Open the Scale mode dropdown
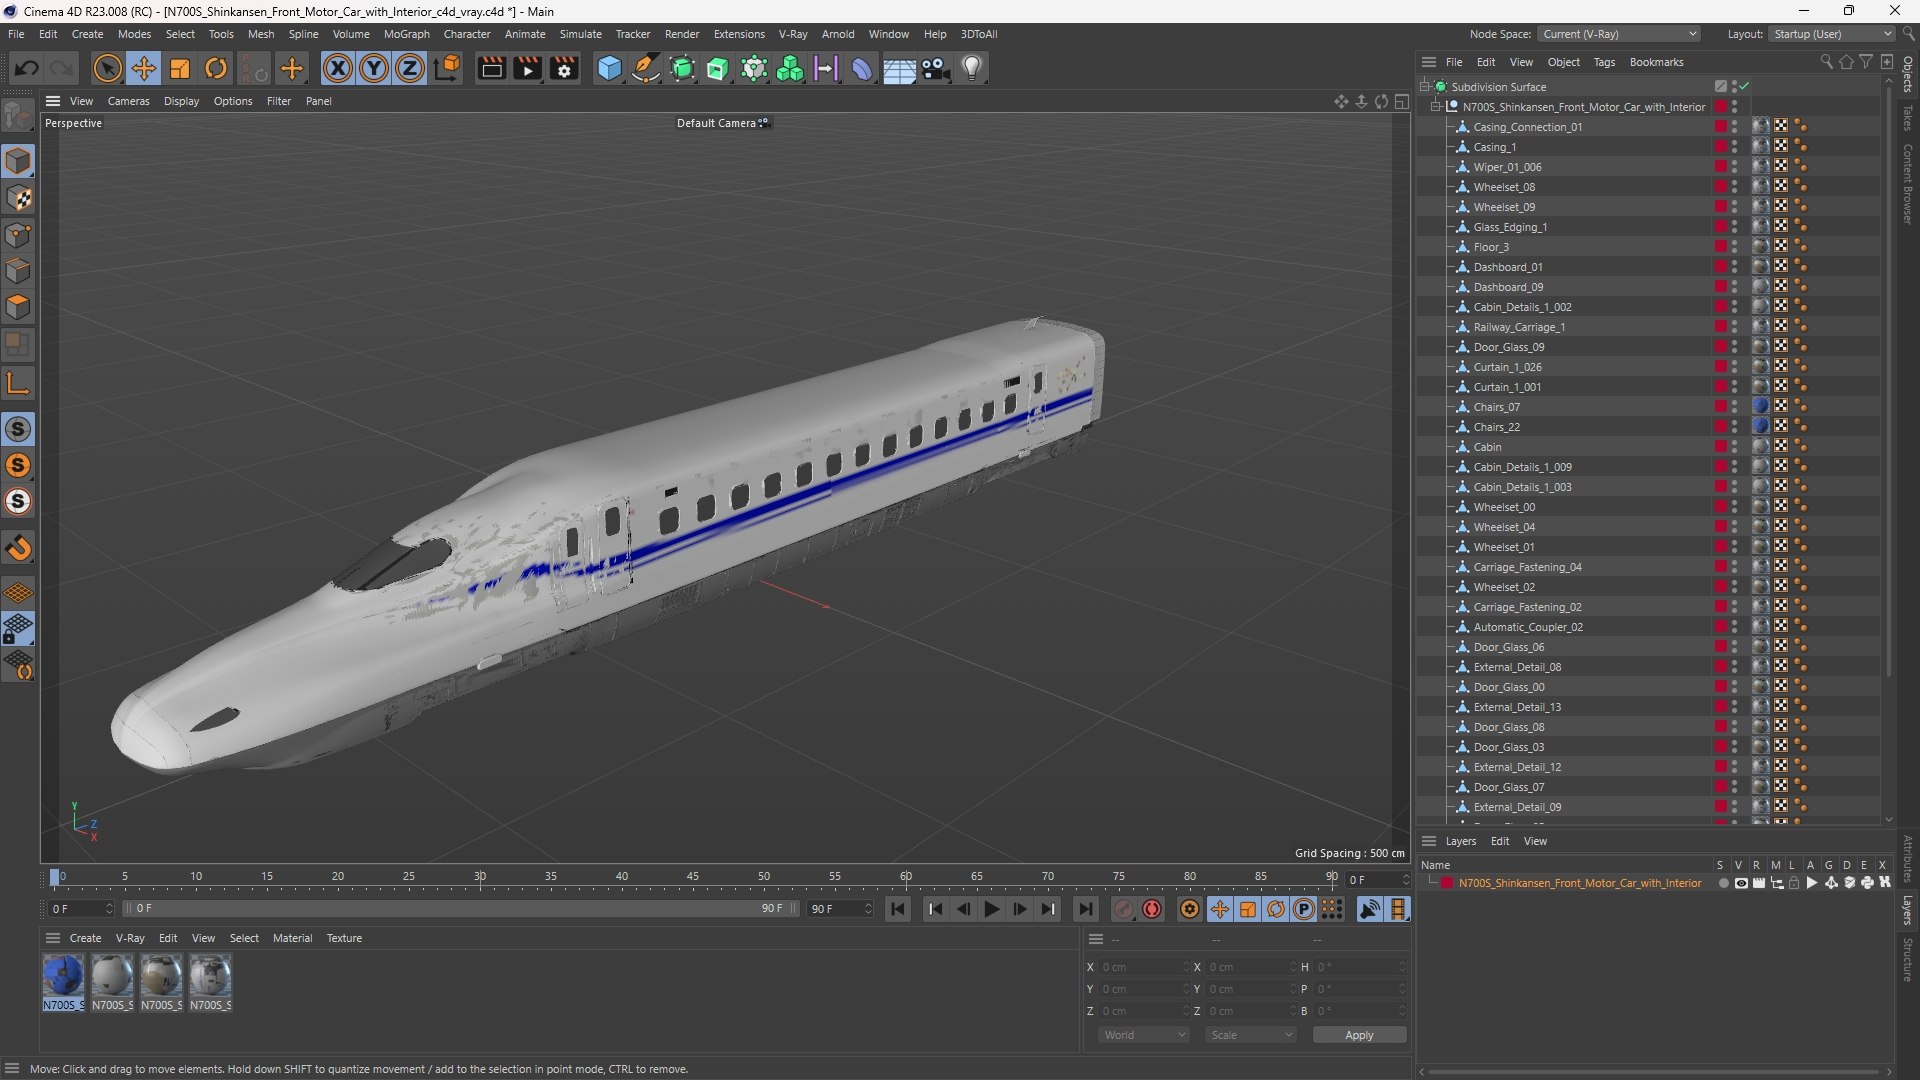The height and width of the screenshot is (1080, 1920). (1250, 1035)
